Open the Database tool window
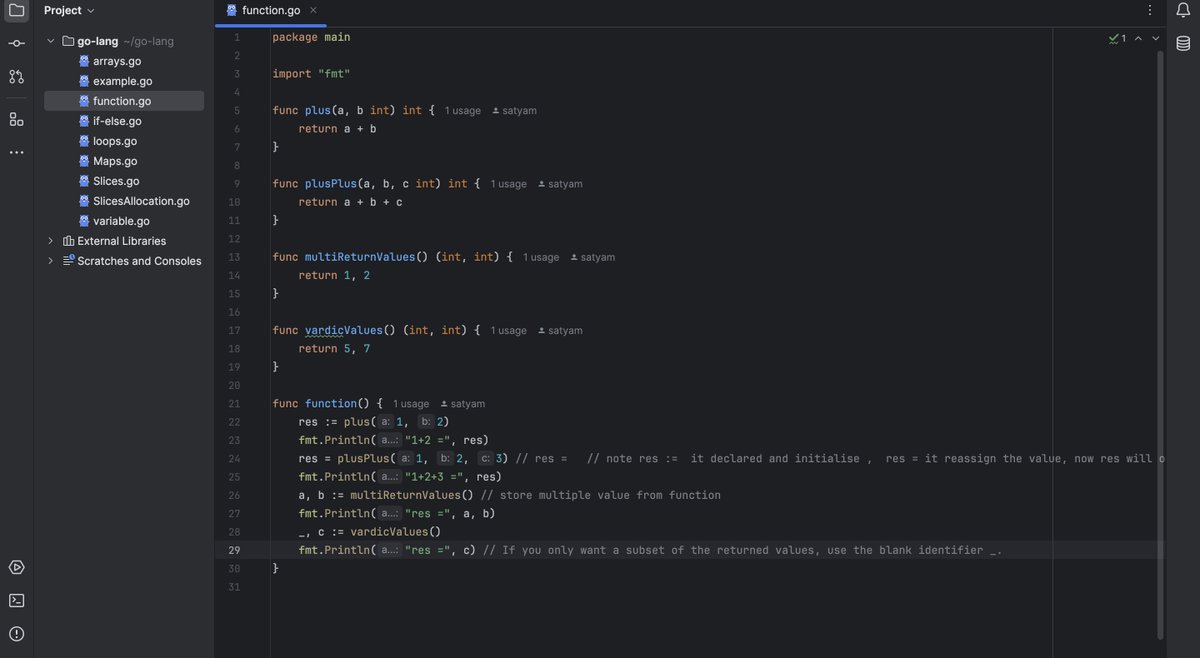Viewport: 1200px width, 658px height. point(1183,43)
